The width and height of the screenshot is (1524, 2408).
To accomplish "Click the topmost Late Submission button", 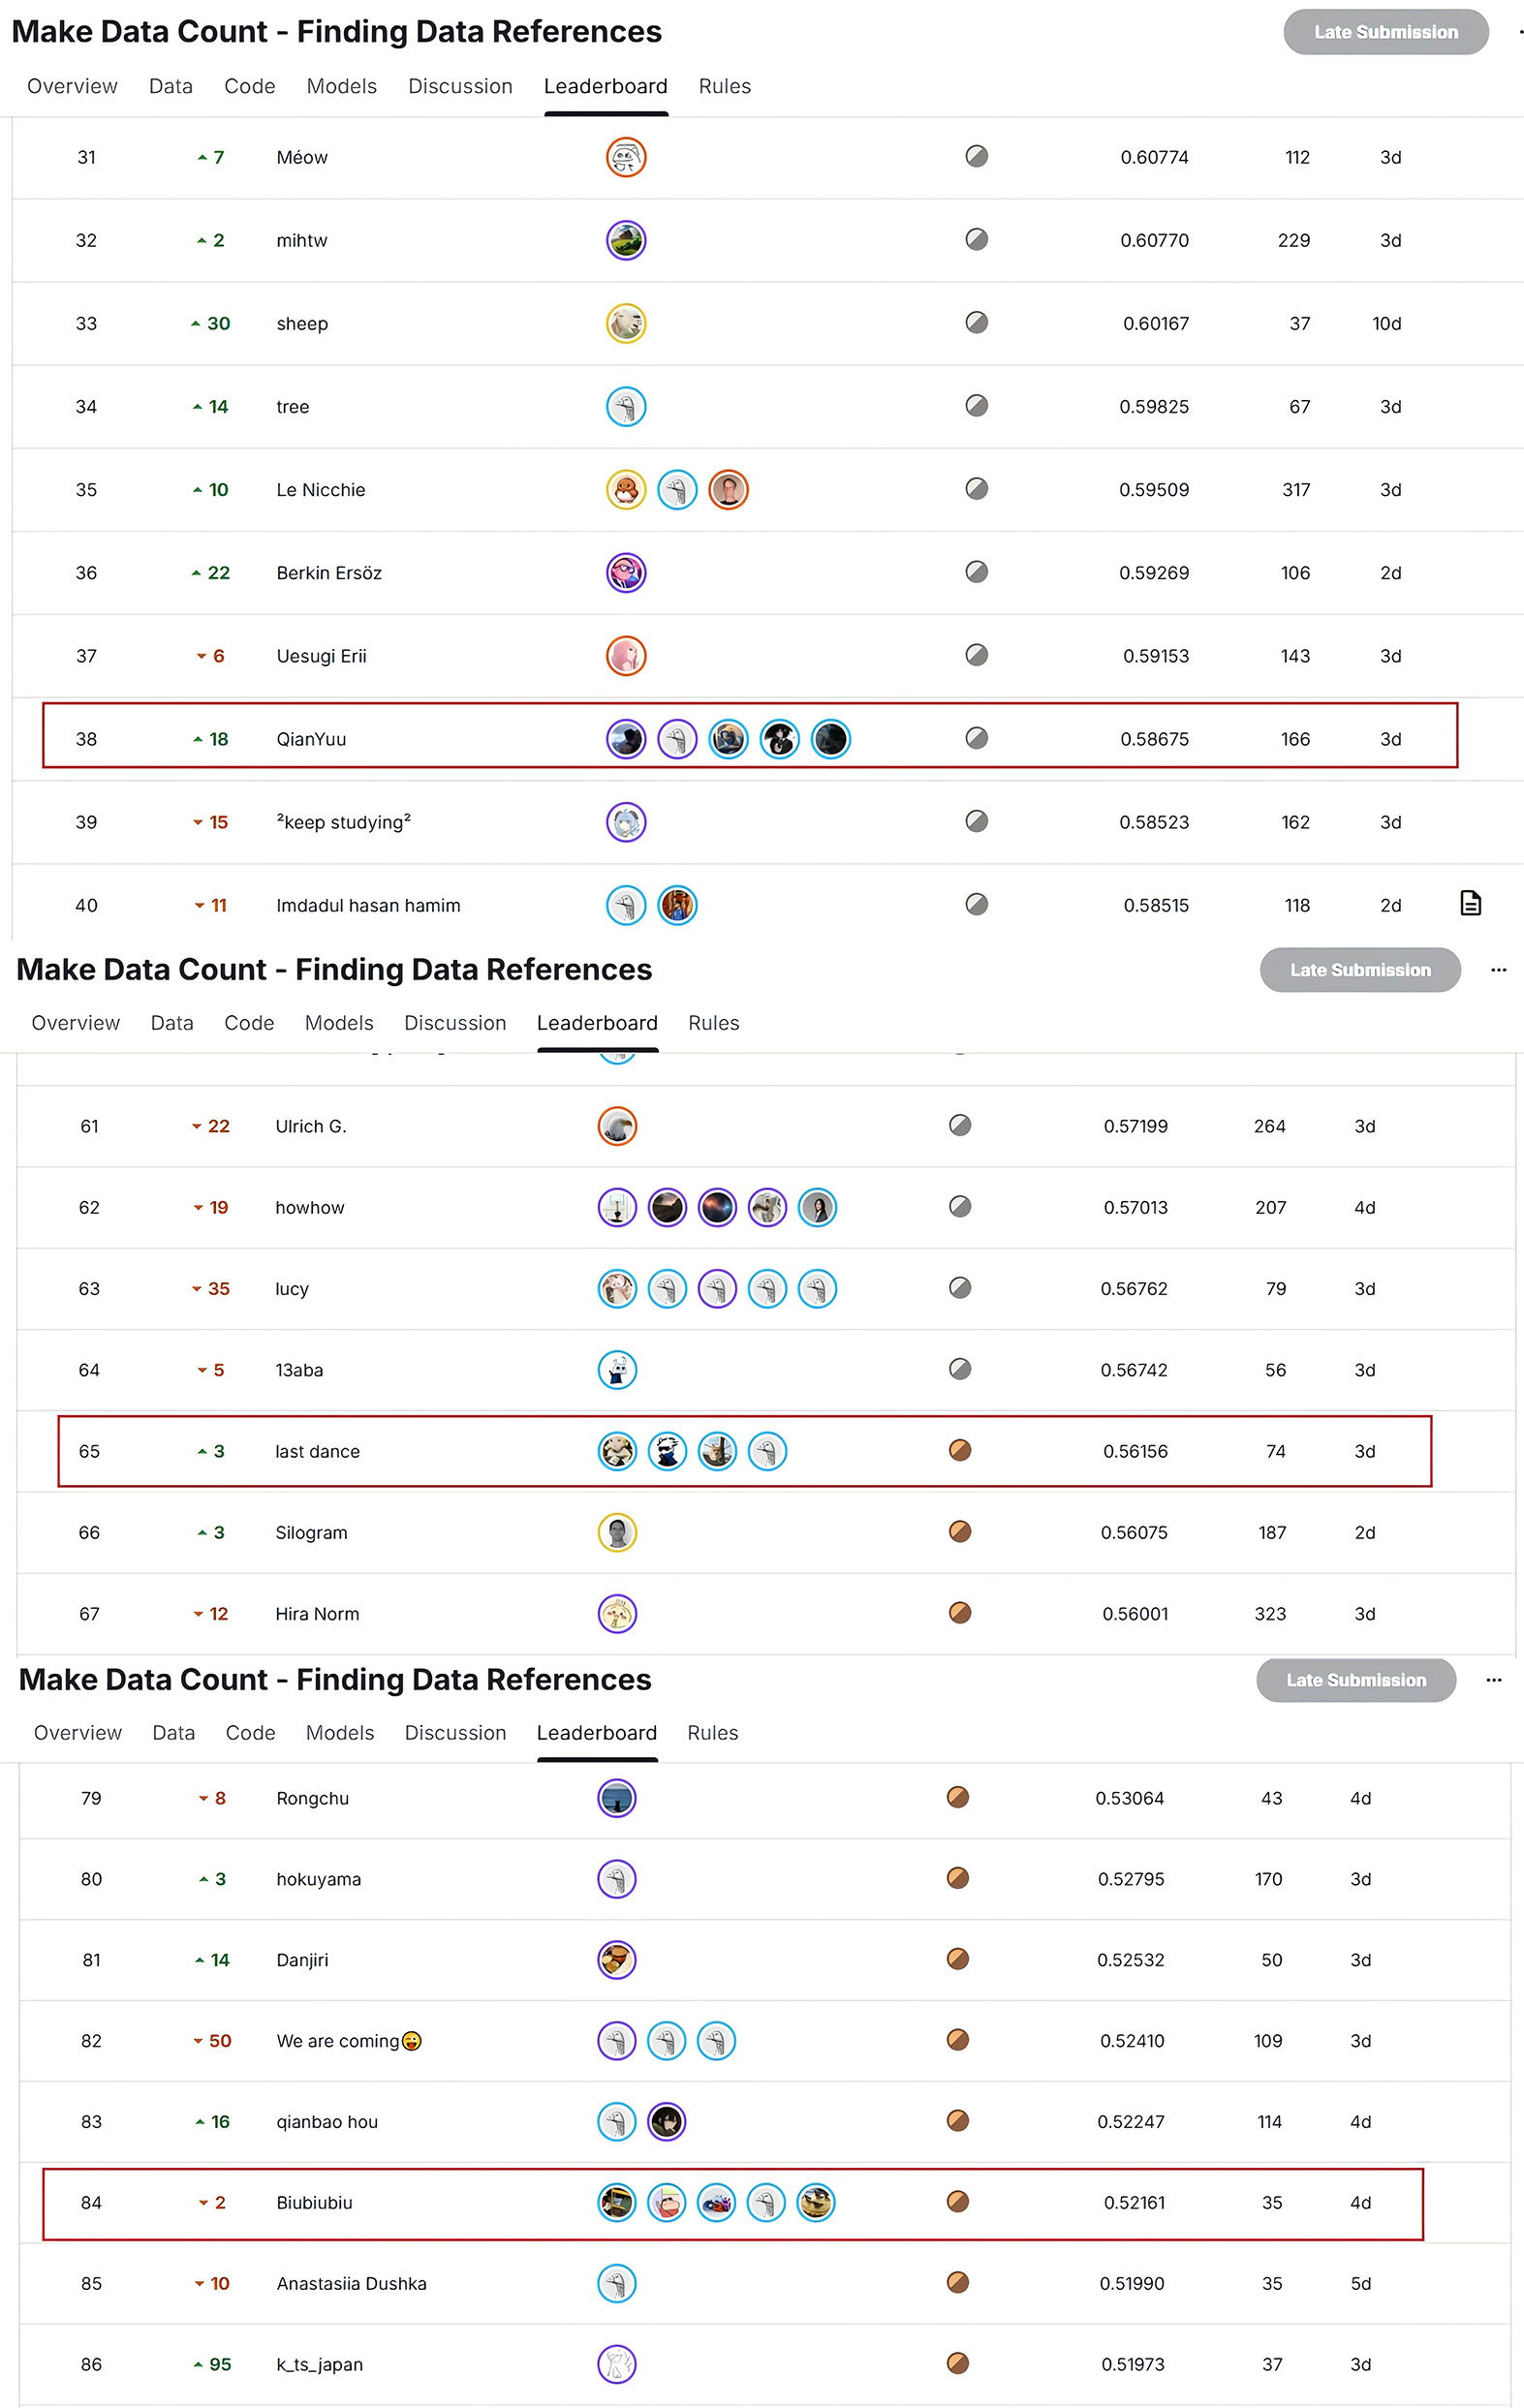I will 1386,32.
